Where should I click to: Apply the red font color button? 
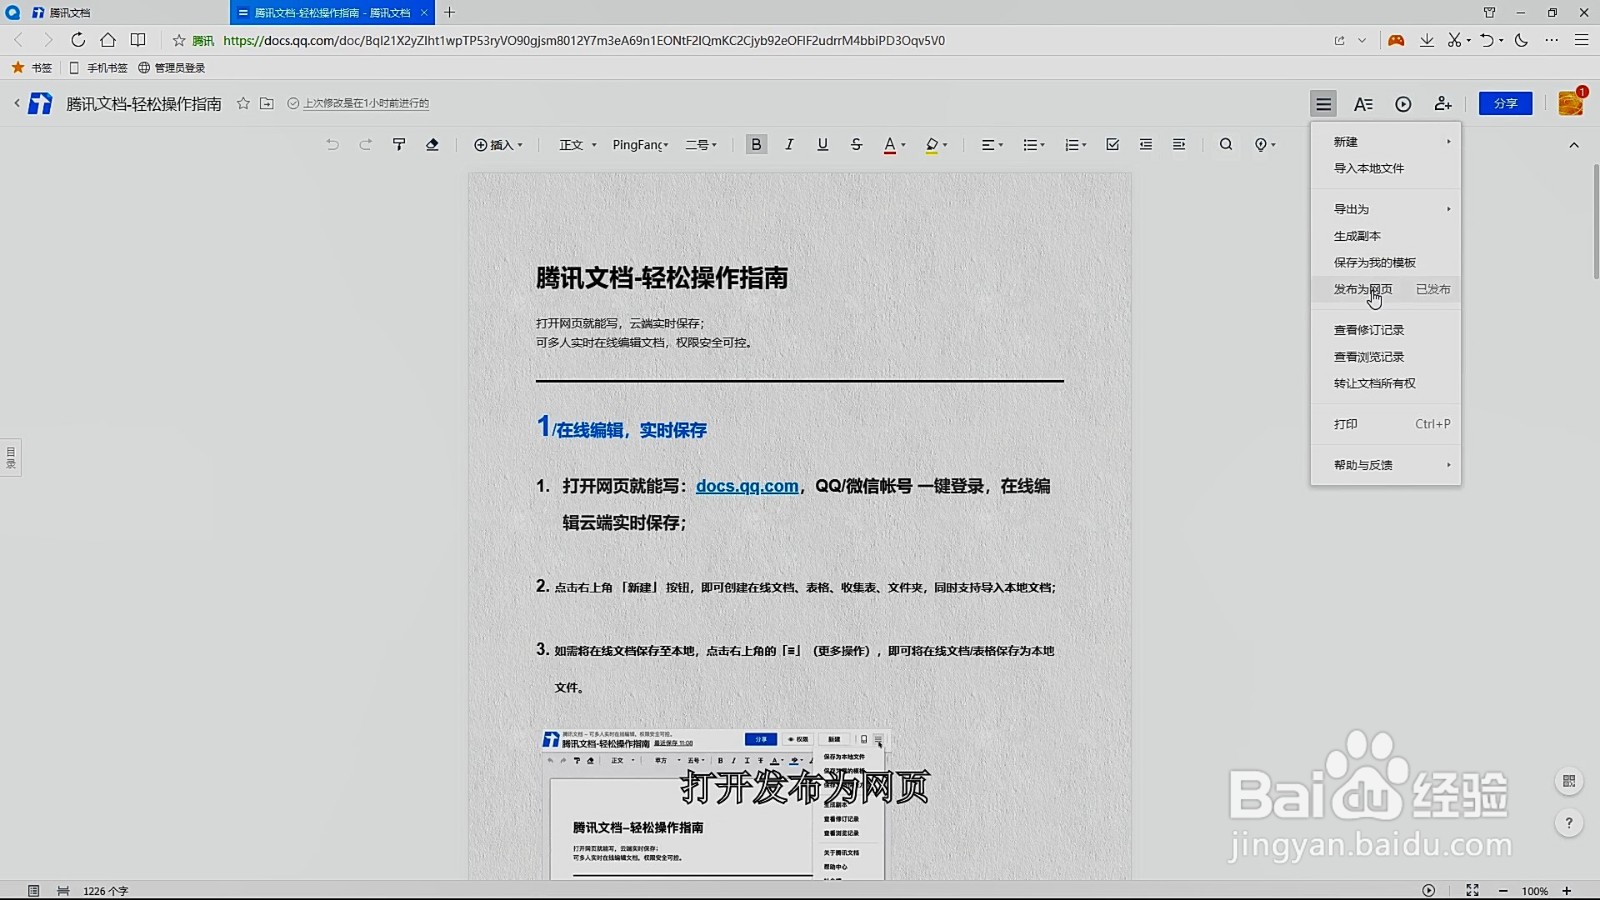click(890, 145)
